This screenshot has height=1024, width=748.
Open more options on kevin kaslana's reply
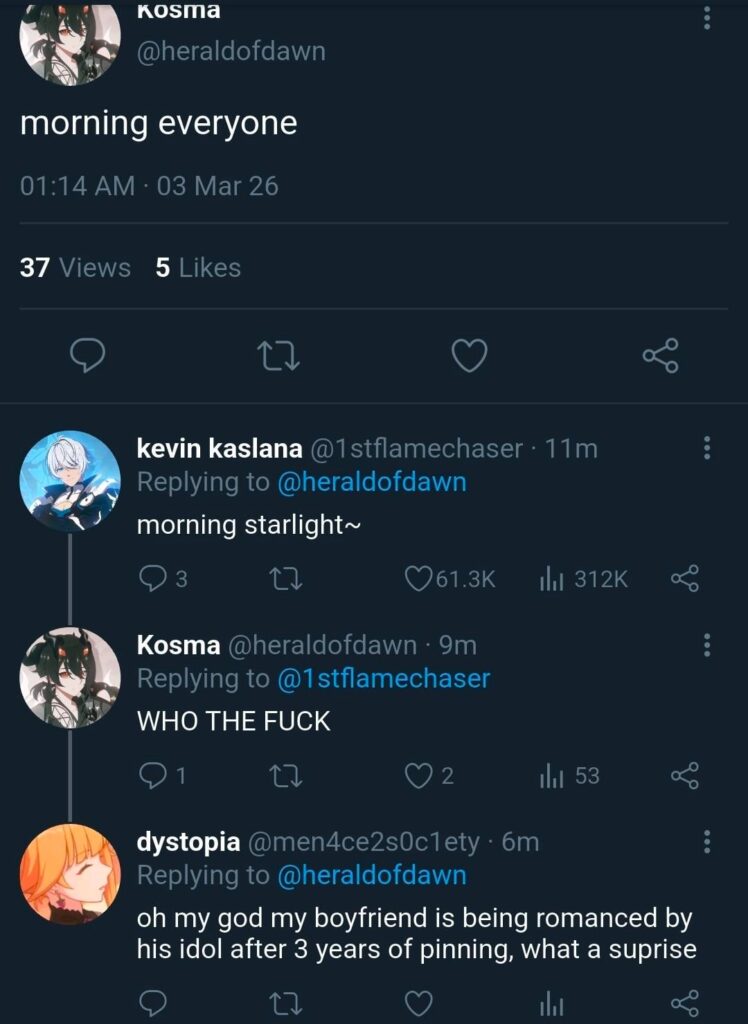[707, 448]
